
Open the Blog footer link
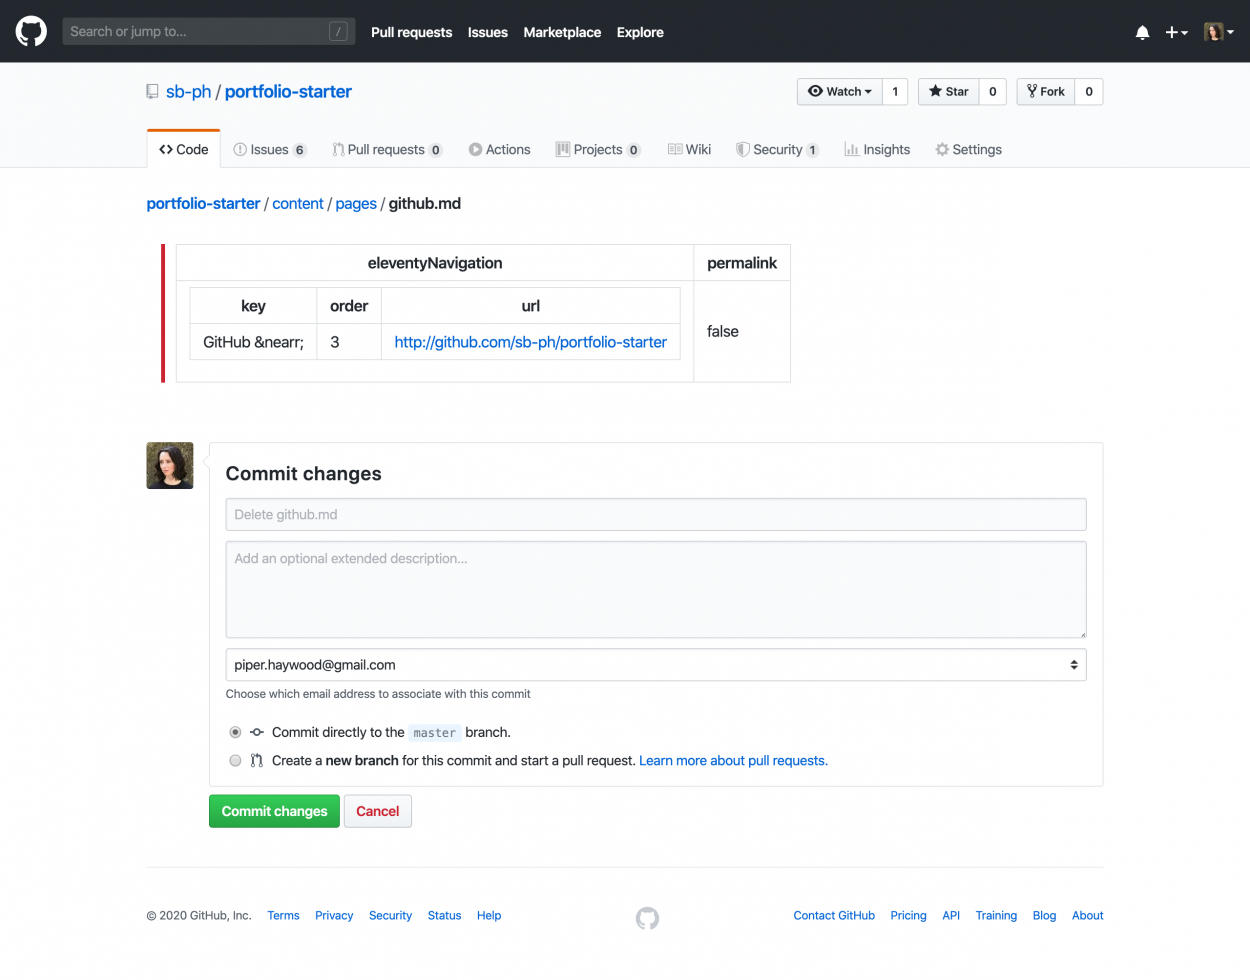click(1044, 915)
